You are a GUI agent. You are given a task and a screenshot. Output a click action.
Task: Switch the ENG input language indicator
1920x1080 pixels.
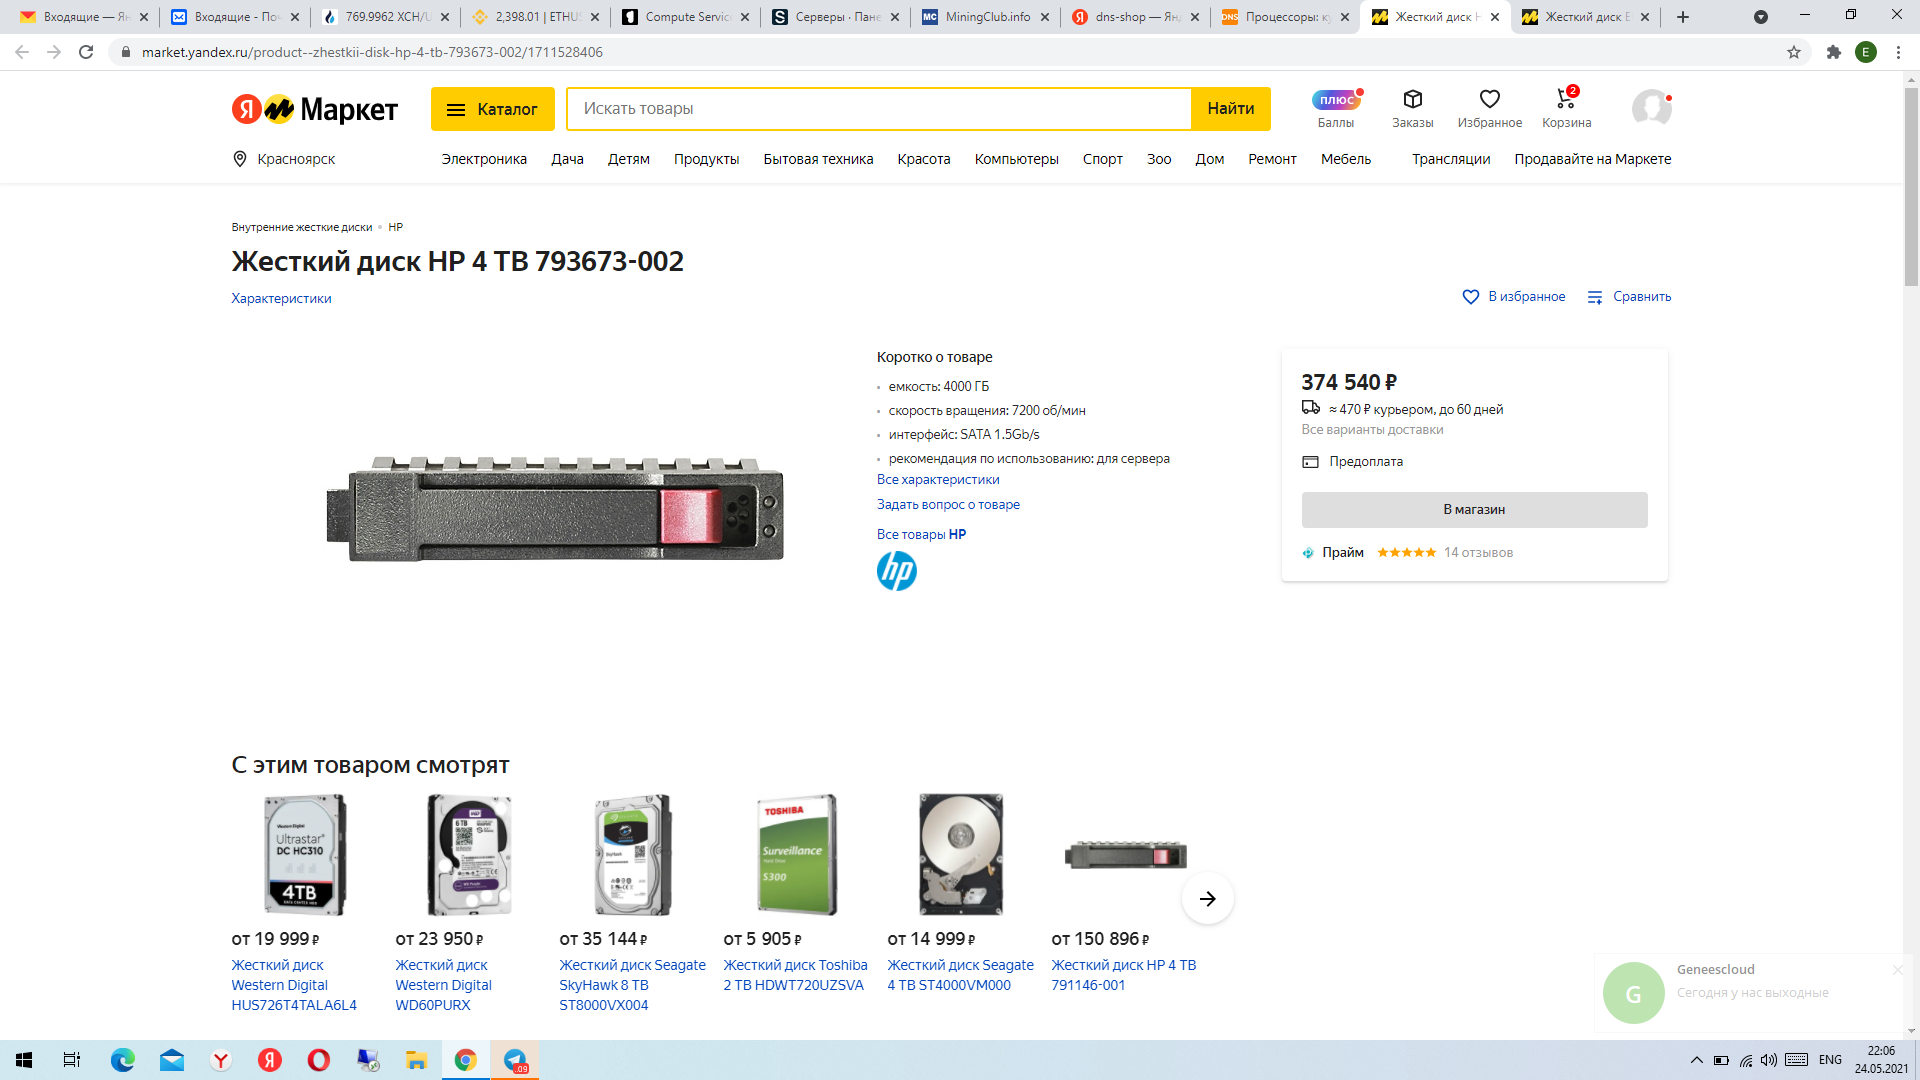click(1830, 1060)
